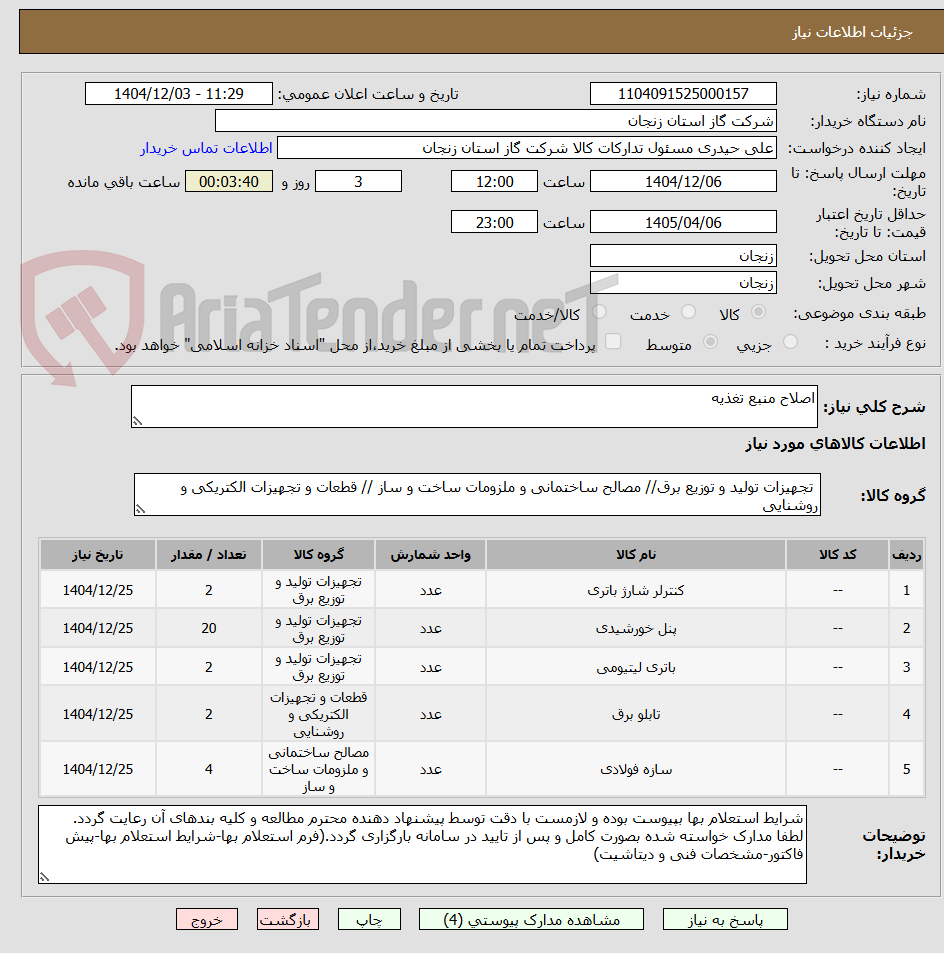Click item name کنترلر شارژ باتری

(636, 590)
